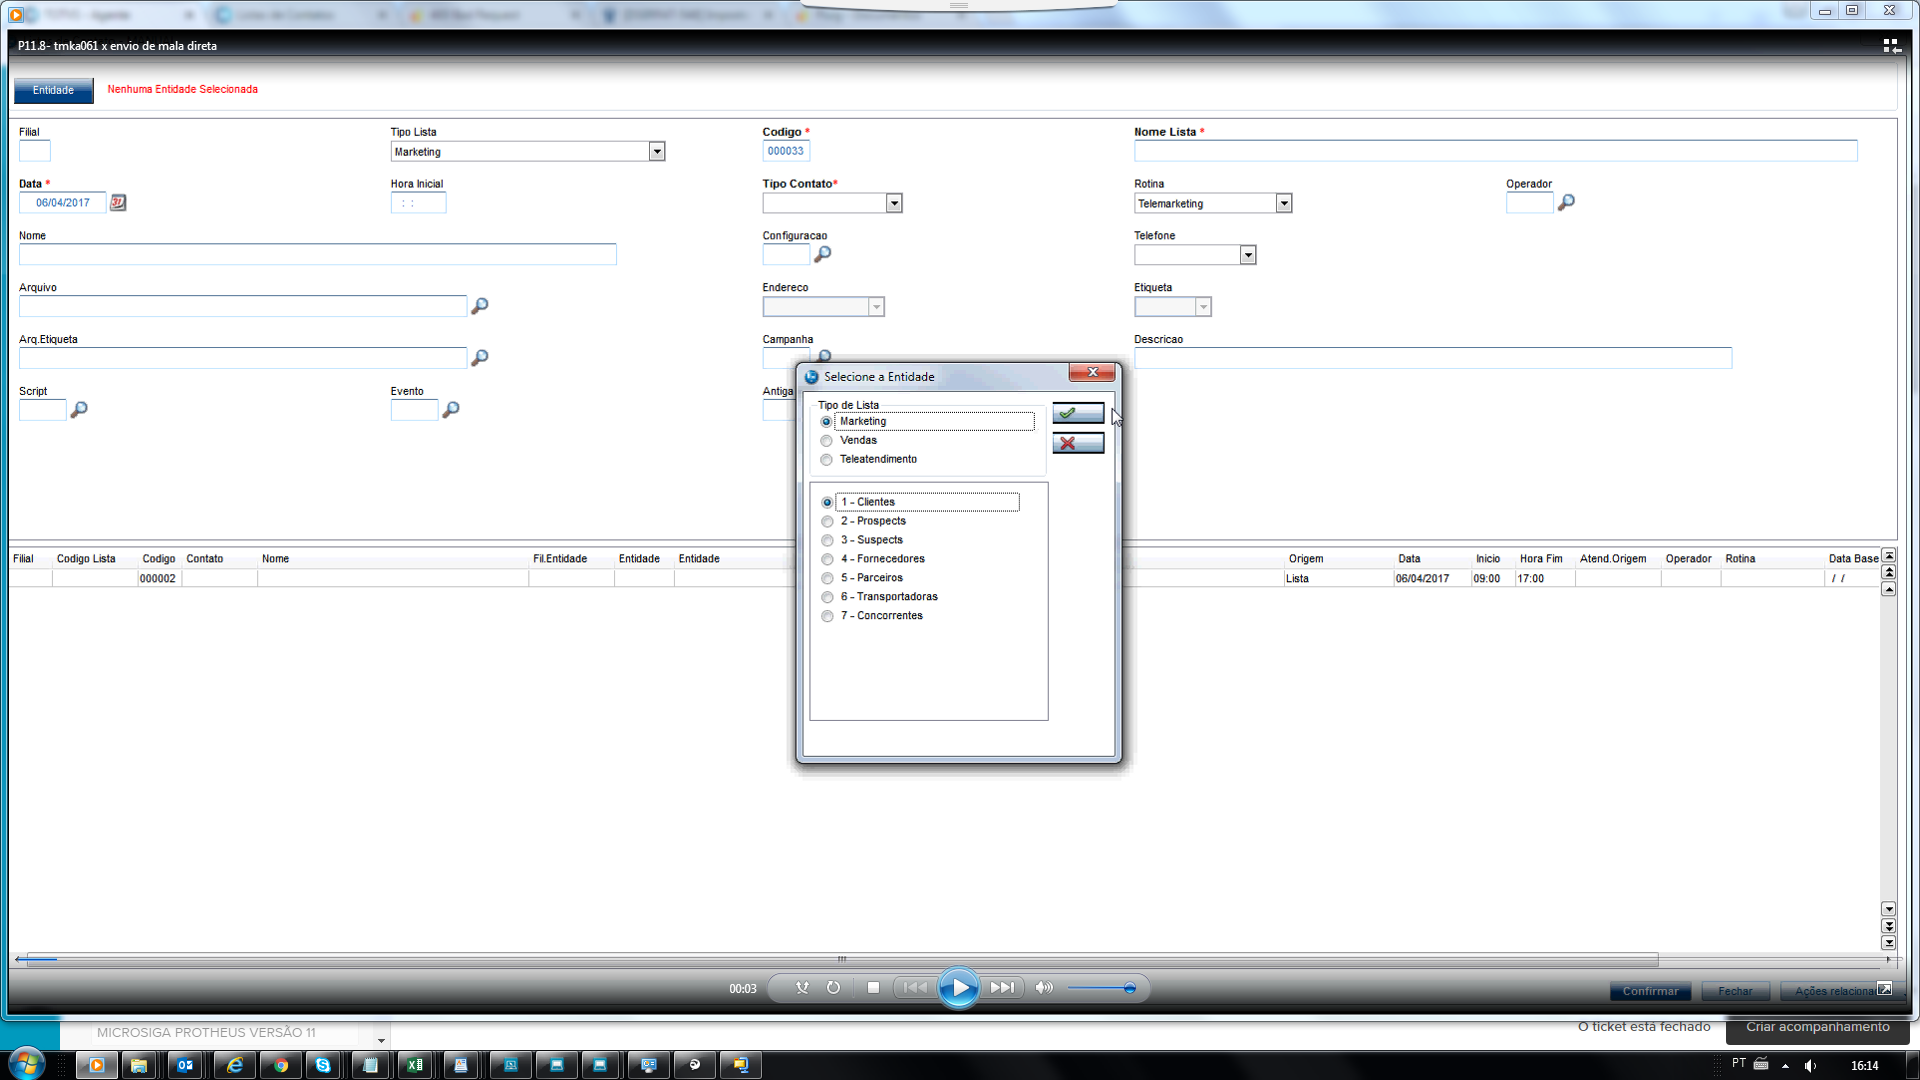Click the Entidade tab button
1920x1080 pixels.
click(53, 90)
